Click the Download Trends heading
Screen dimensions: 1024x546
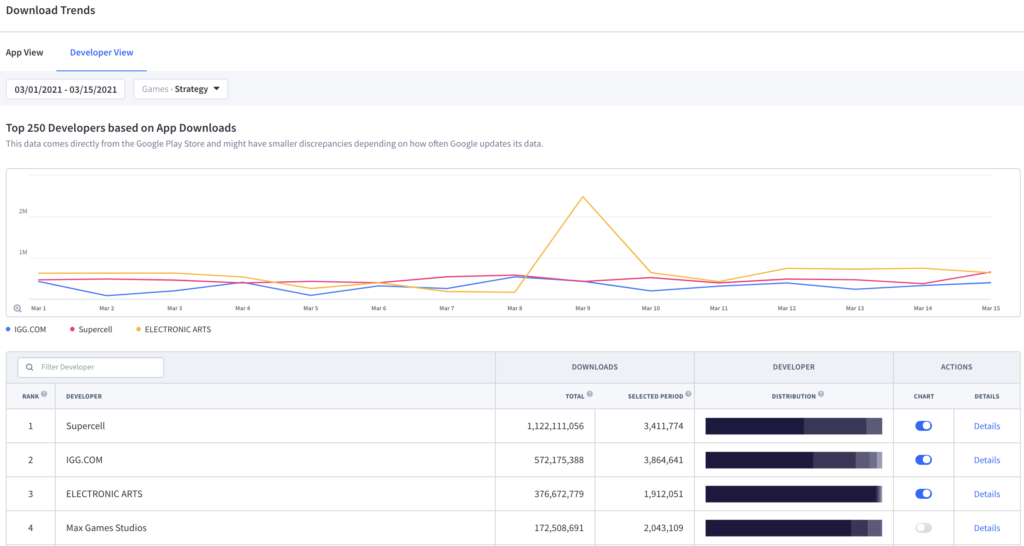coord(50,10)
